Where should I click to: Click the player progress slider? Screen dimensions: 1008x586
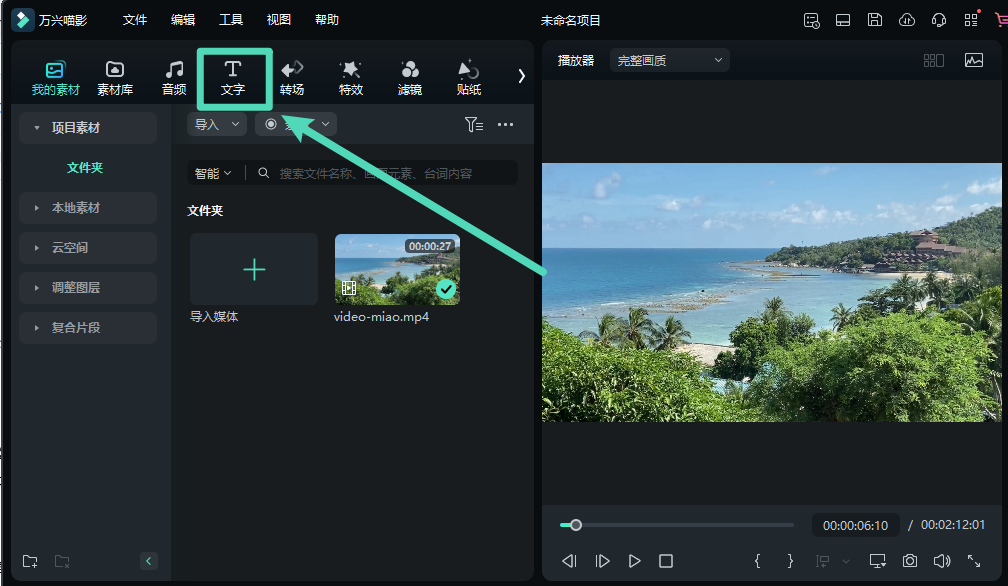click(x=676, y=525)
